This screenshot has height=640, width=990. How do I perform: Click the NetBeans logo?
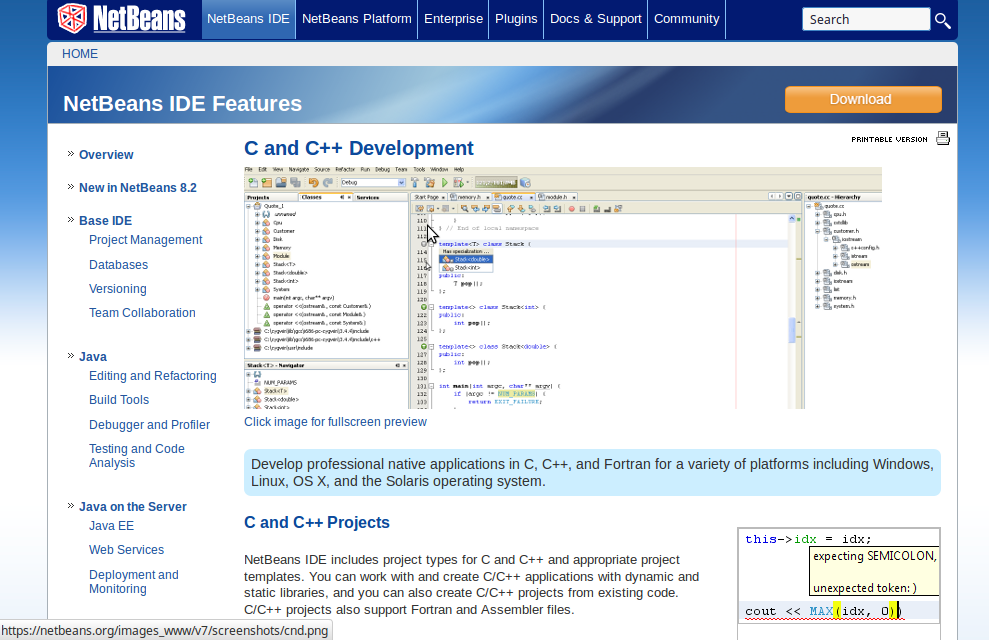(121, 18)
